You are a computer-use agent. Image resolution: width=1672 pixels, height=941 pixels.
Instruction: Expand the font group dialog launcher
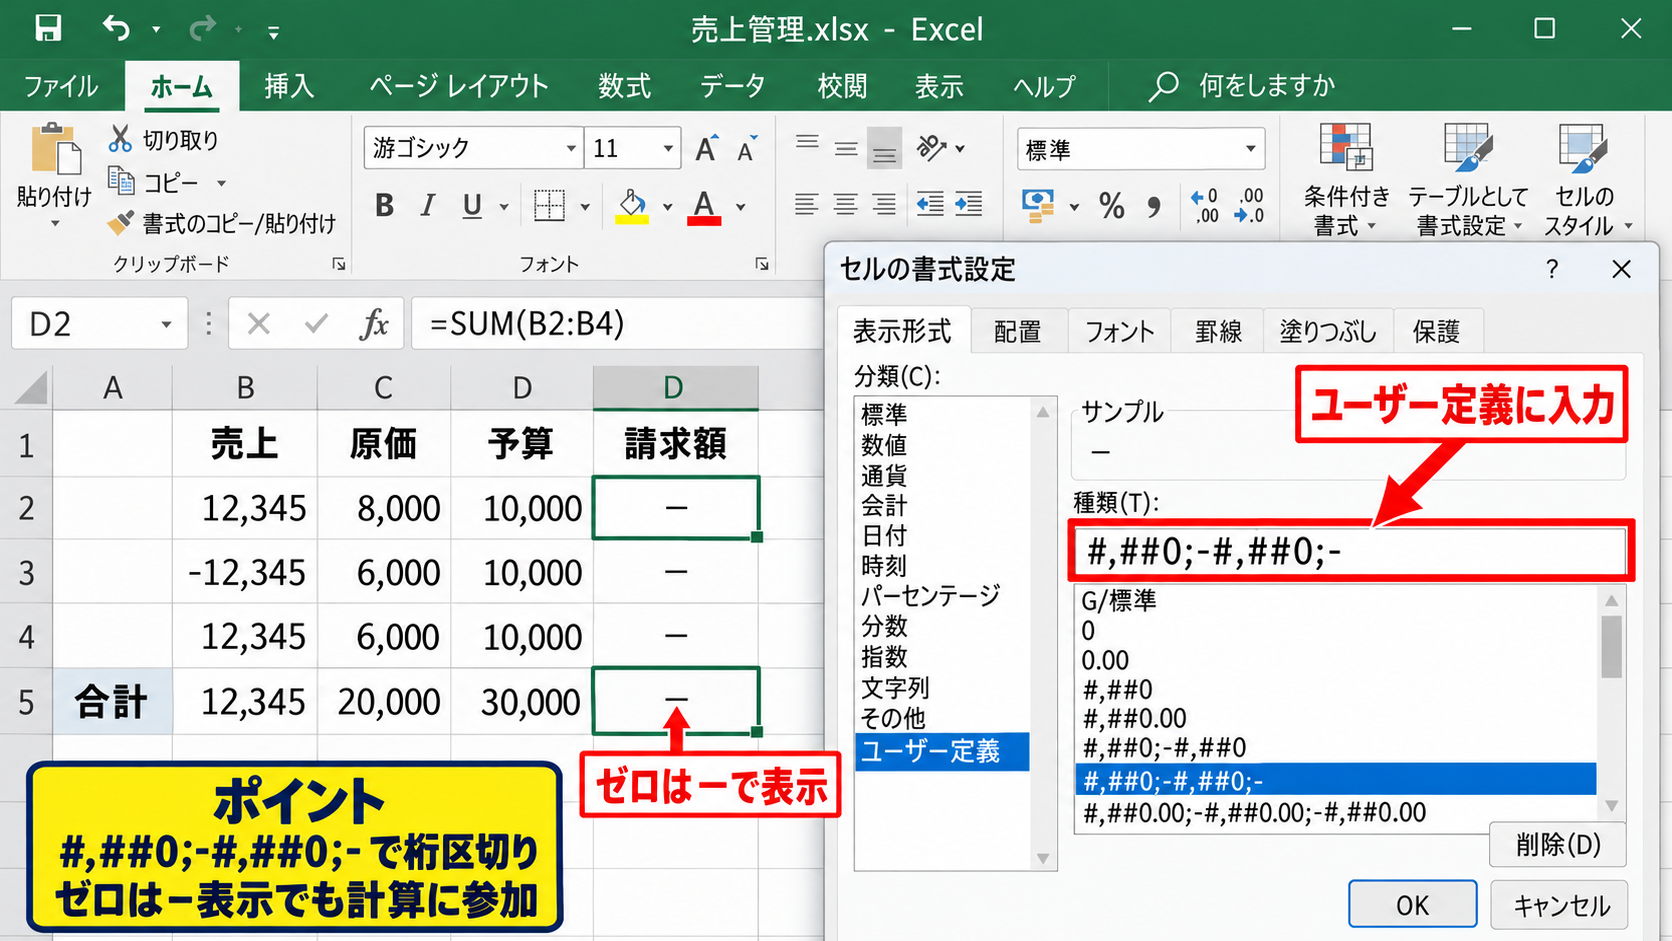(x=762, y=264)
